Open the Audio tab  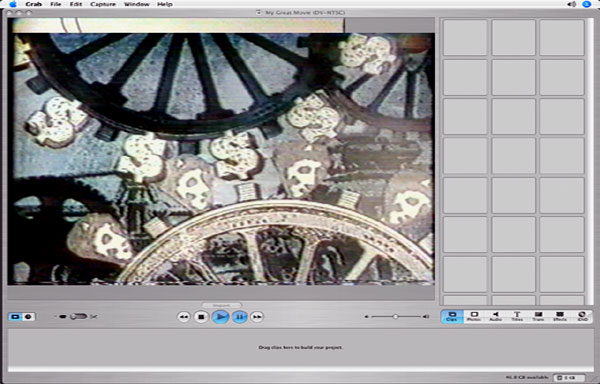(x=496, y=317)
